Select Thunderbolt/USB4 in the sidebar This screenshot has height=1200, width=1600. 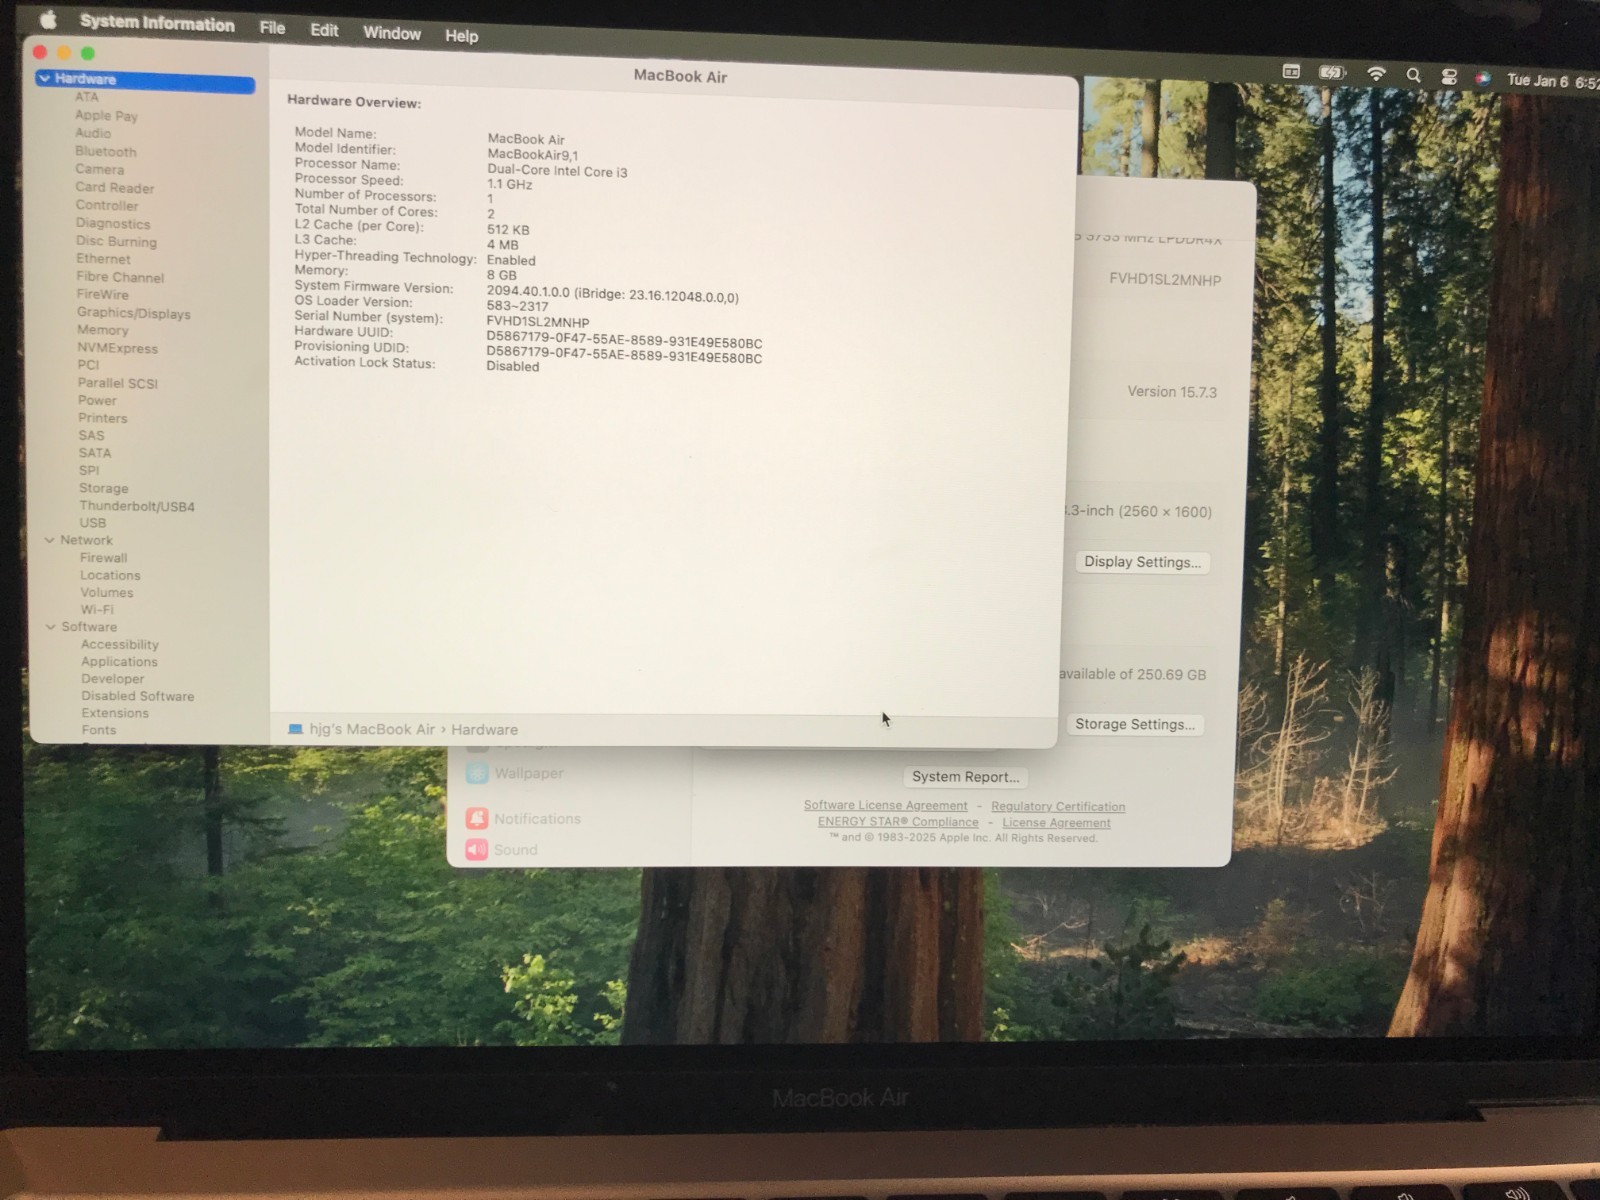pos(137,506)
